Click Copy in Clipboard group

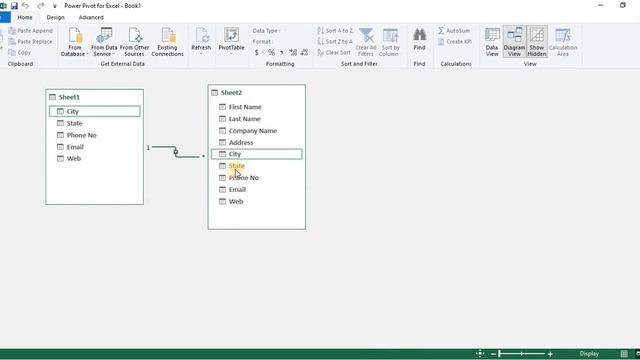20,52
